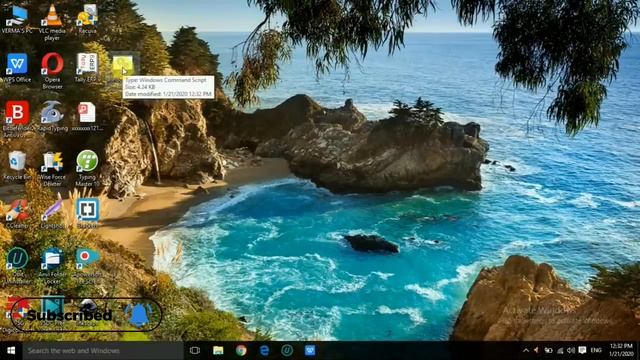Launch the Tally ERP shortcut

[87, 68]
